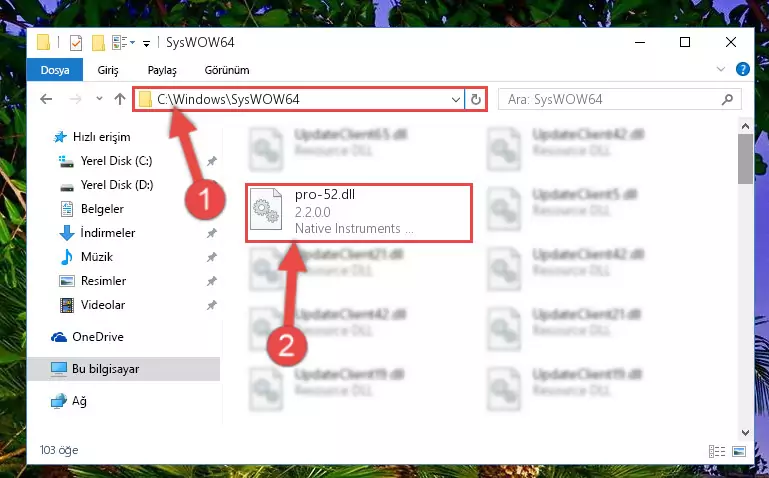This screenshot has height=478, width=769.
Task: Switch to the Giriş ribbon tab
Action: [107, 70]
